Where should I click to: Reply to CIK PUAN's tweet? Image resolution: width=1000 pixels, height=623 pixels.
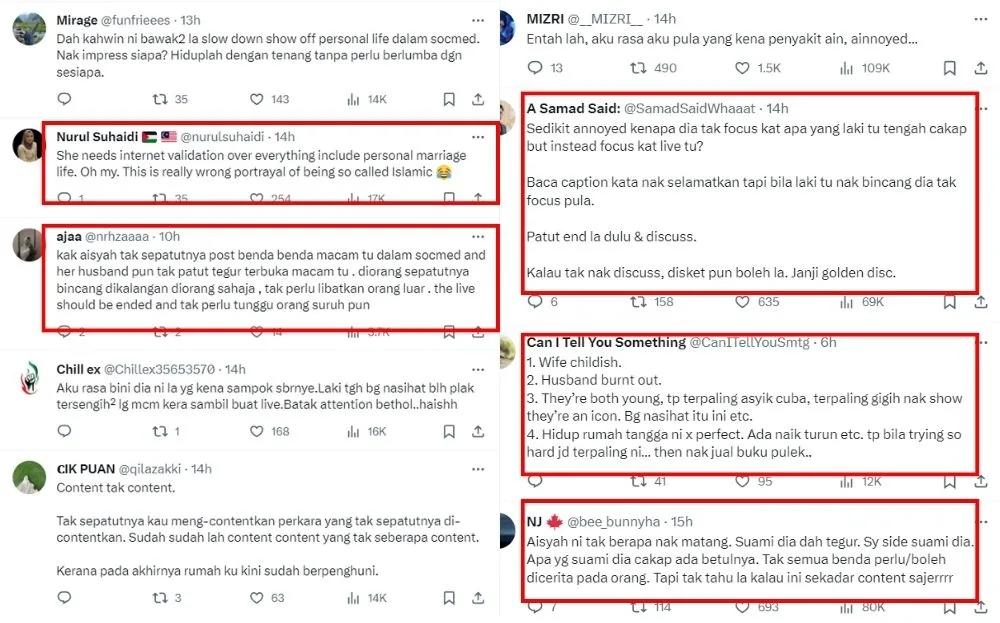64,598
